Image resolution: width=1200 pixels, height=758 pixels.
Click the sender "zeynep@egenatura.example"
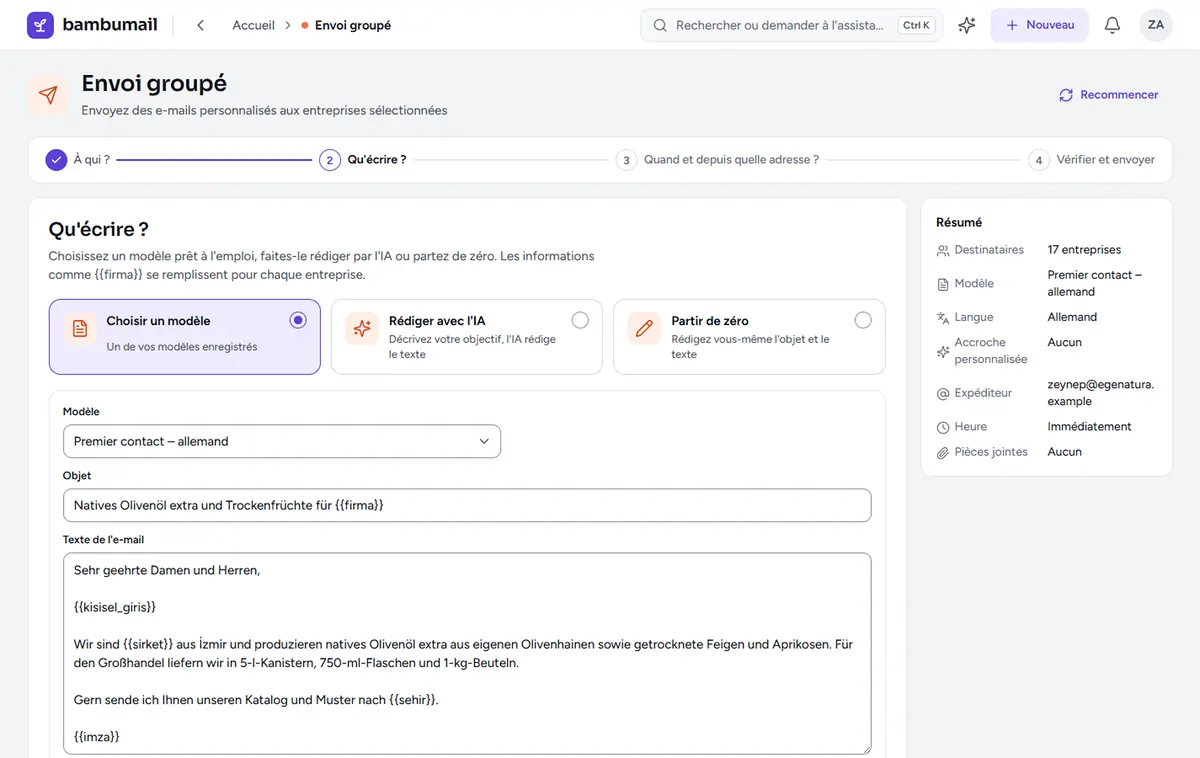(1100, 393)
